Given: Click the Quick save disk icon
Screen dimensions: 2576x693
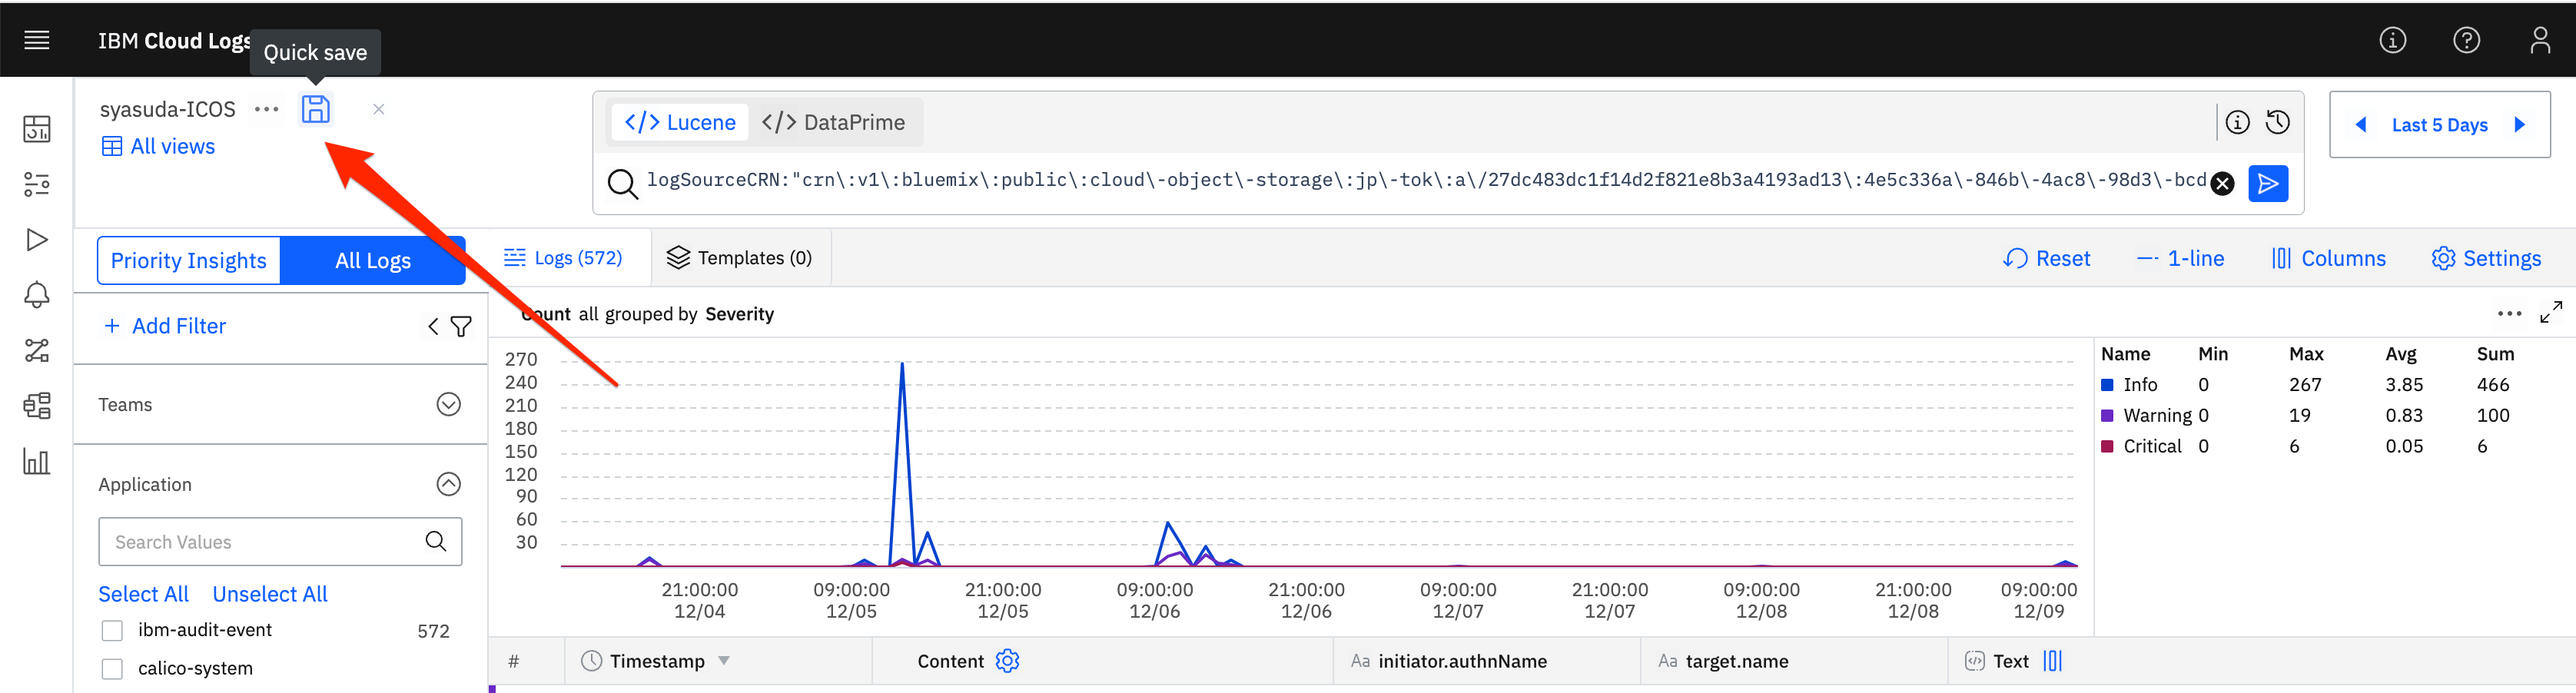Looking at the screenshot, I should (315, 109).
